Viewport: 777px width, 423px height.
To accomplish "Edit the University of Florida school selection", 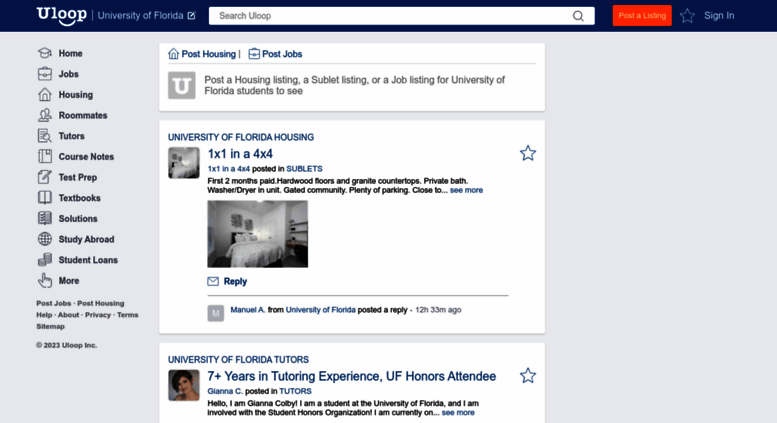I will click(191, 15).
